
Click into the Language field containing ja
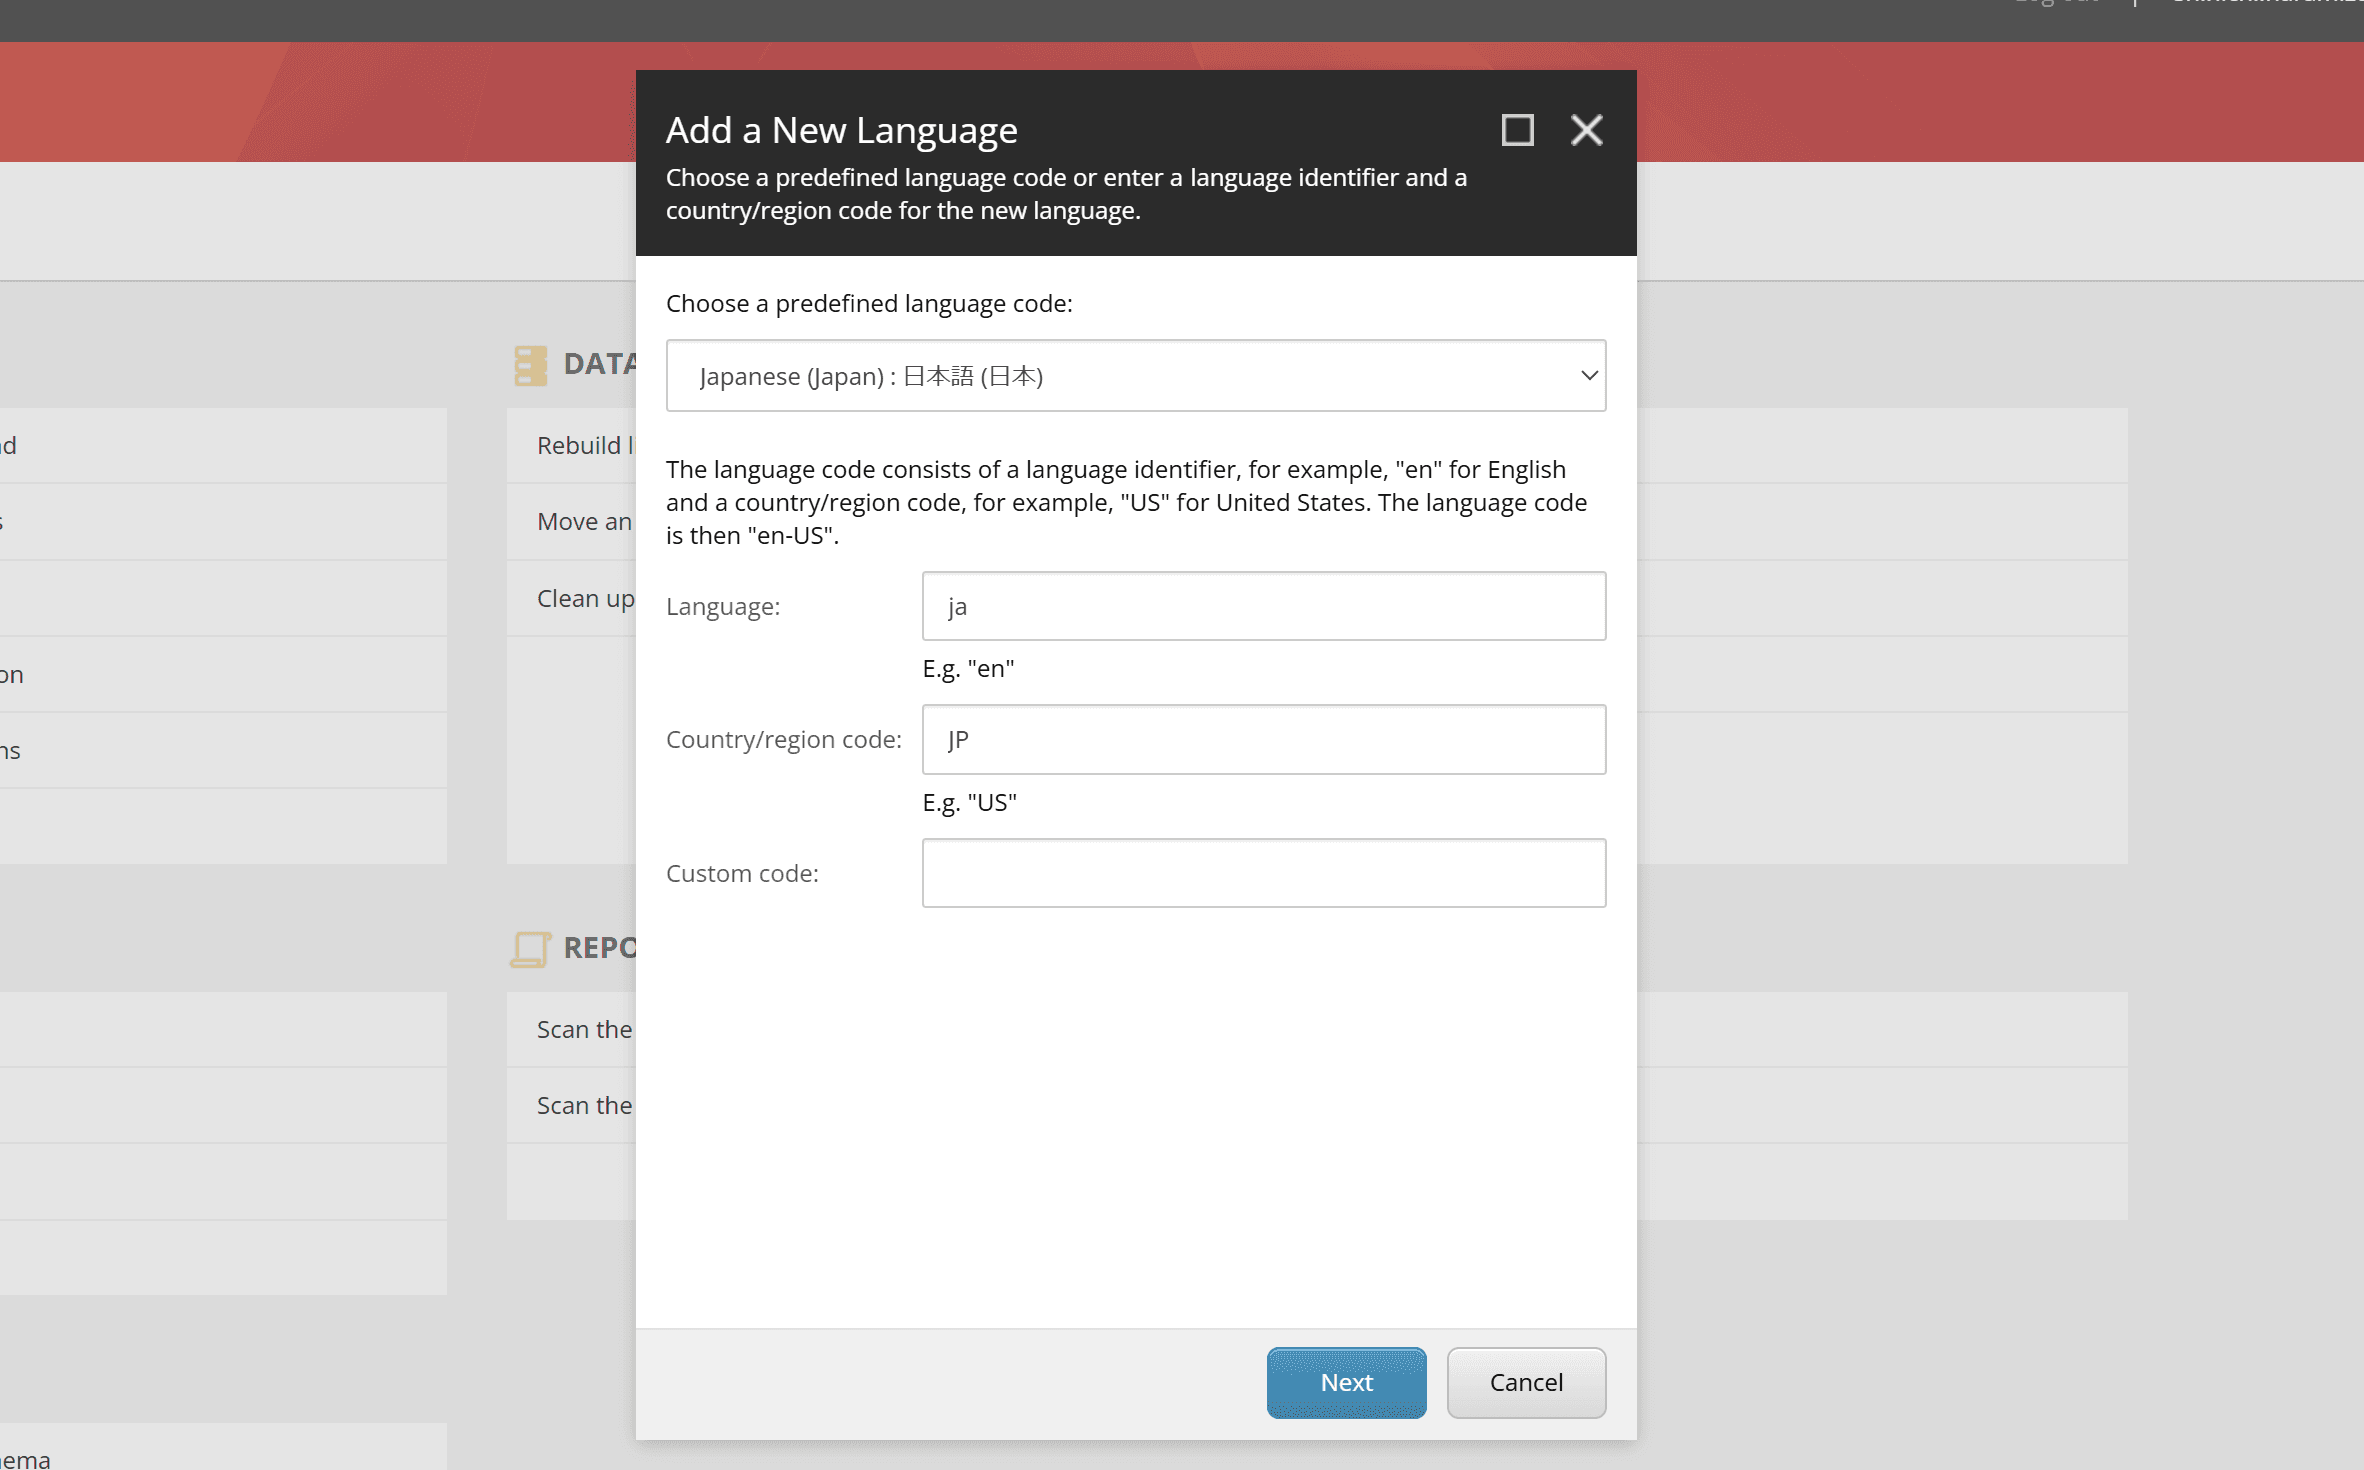coord(1263,606)
